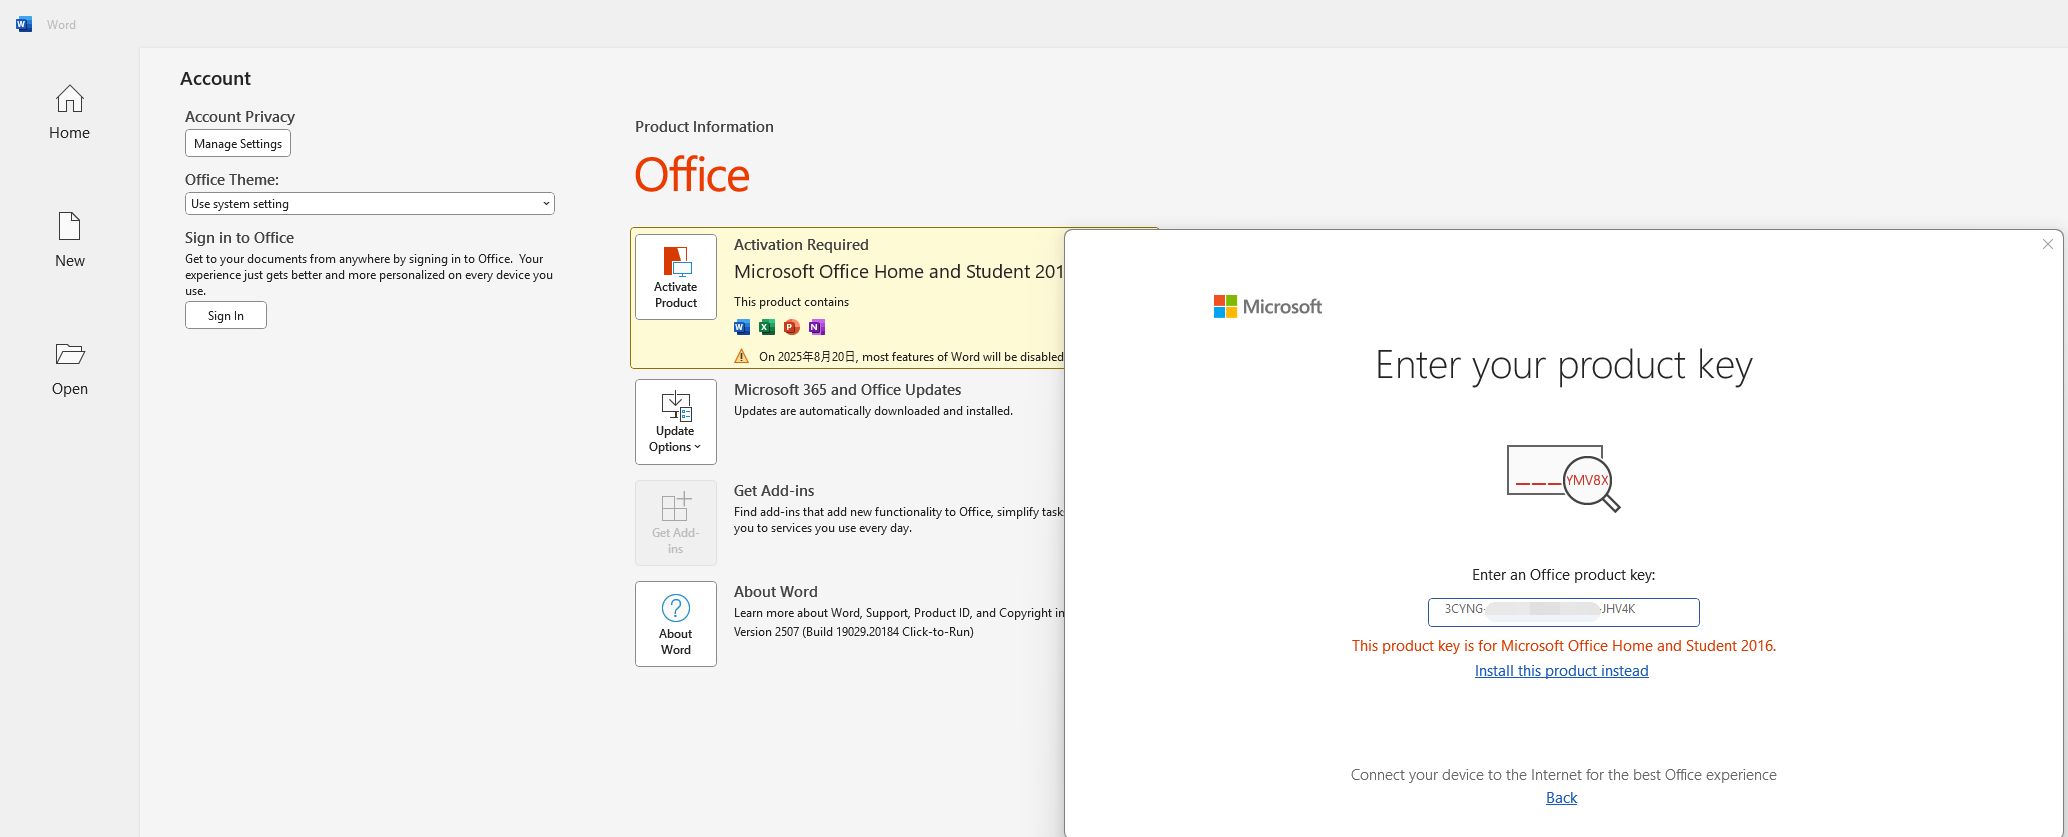Open the Update Options menu
Image resolution: width=2068 pixels, height=837 pixels.
pyautogui.click(x=676, y=422)
